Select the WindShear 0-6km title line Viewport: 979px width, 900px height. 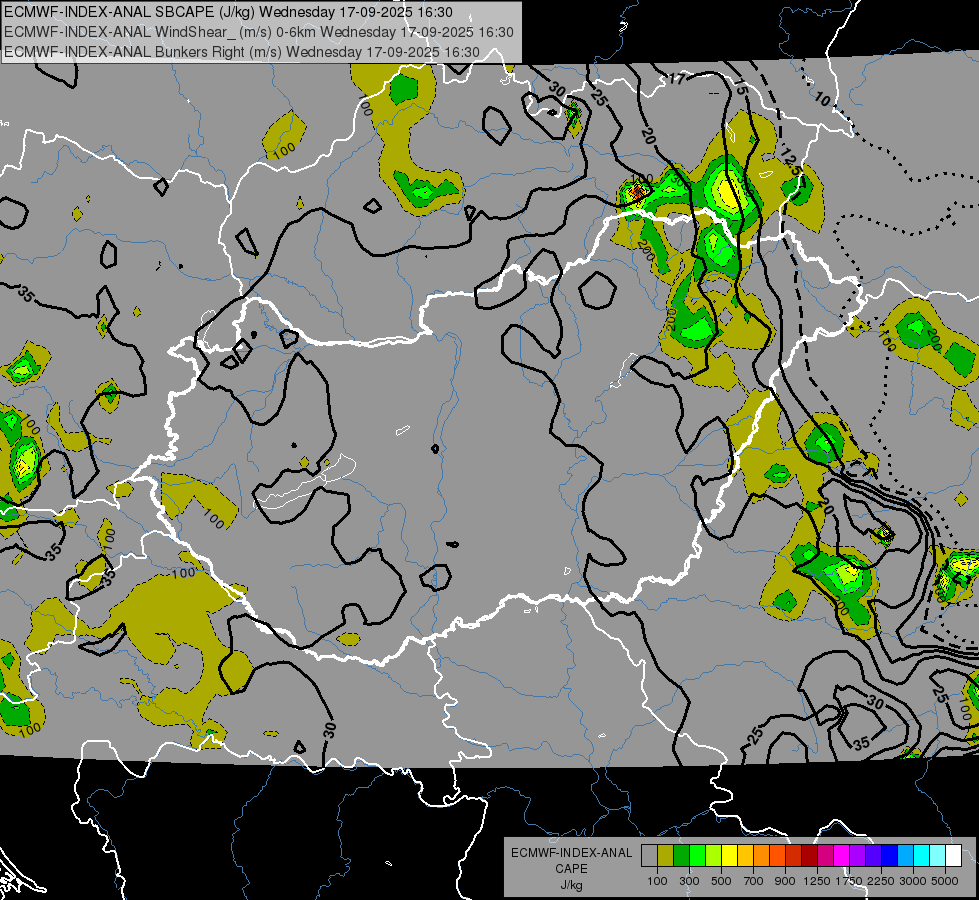point(258,32)
